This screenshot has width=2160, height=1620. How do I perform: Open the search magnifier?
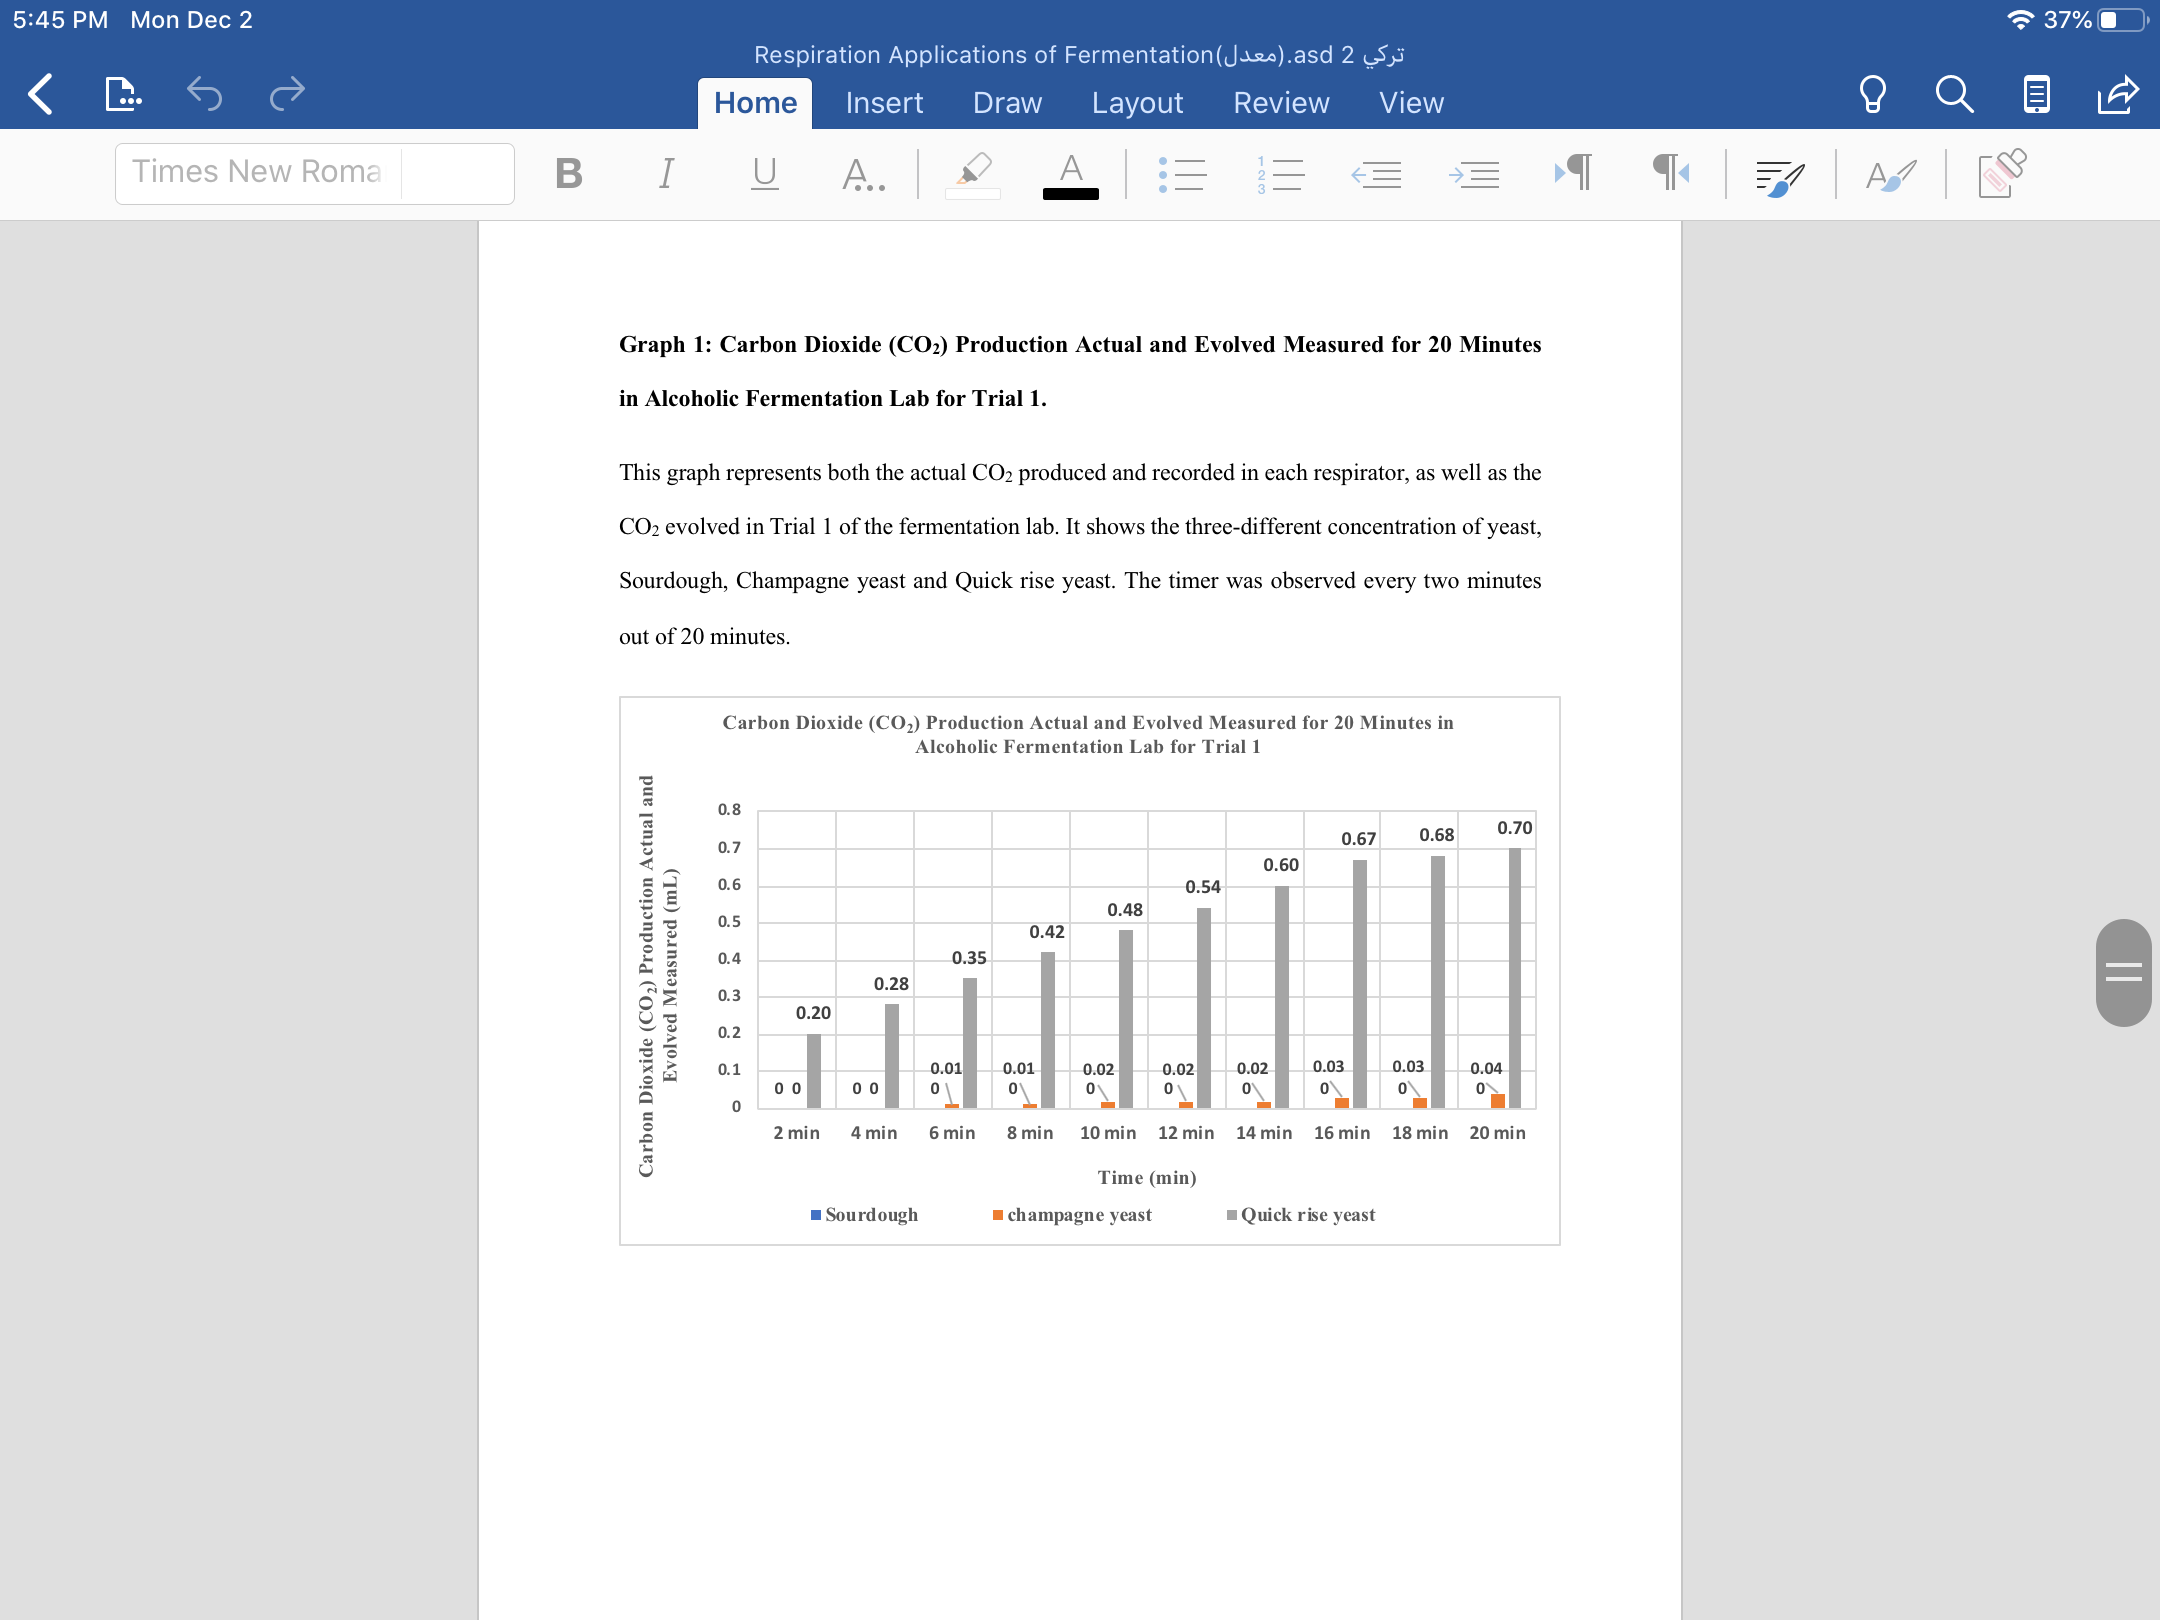[1954, 95]
